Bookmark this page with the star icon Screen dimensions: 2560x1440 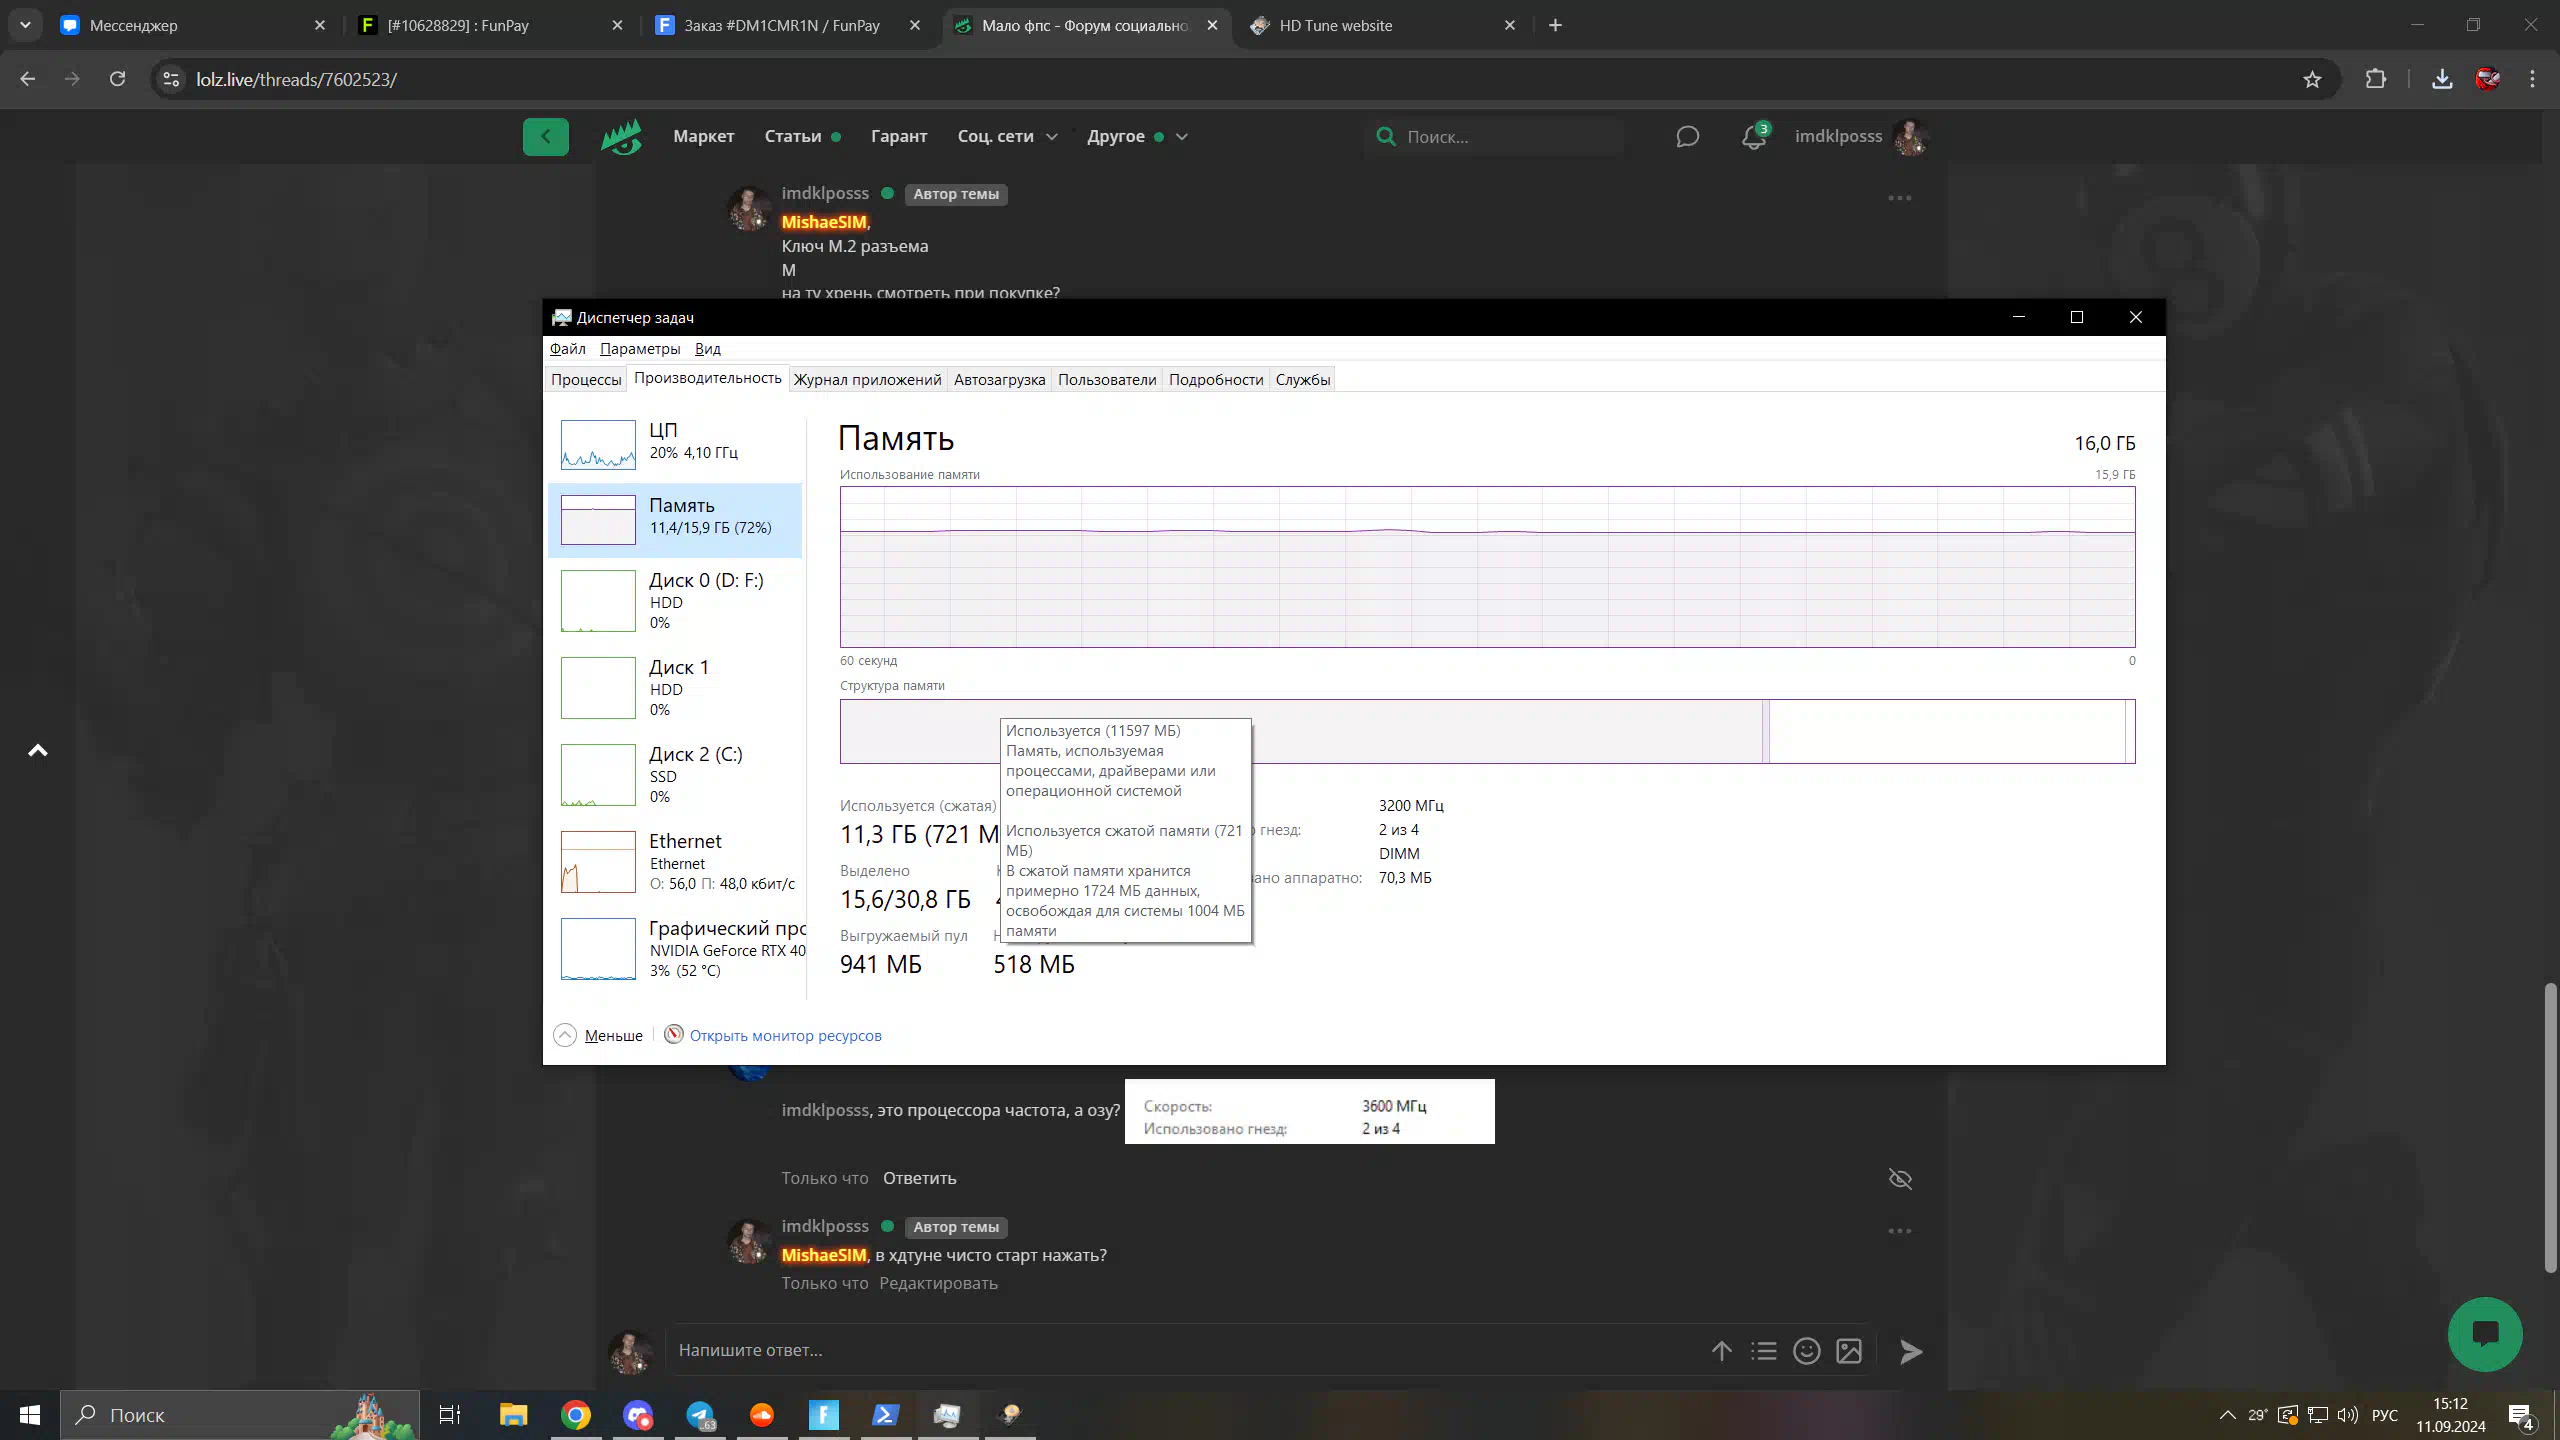tap(2312, 79)
